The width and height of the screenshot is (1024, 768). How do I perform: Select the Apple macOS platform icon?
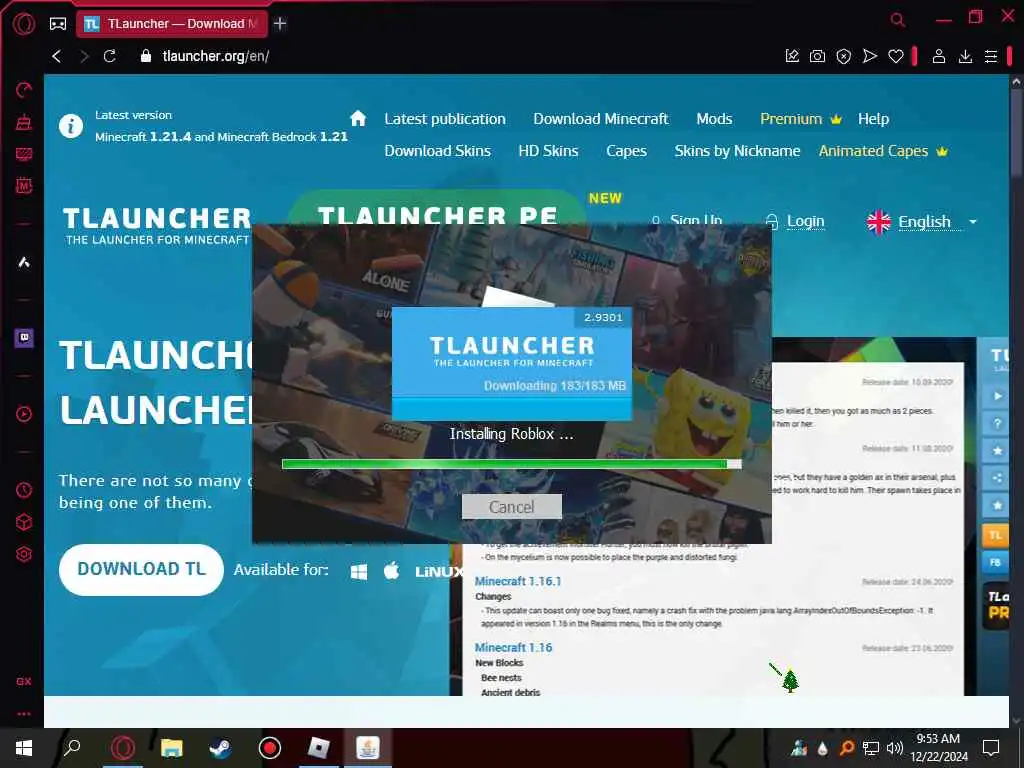(391, 571)
